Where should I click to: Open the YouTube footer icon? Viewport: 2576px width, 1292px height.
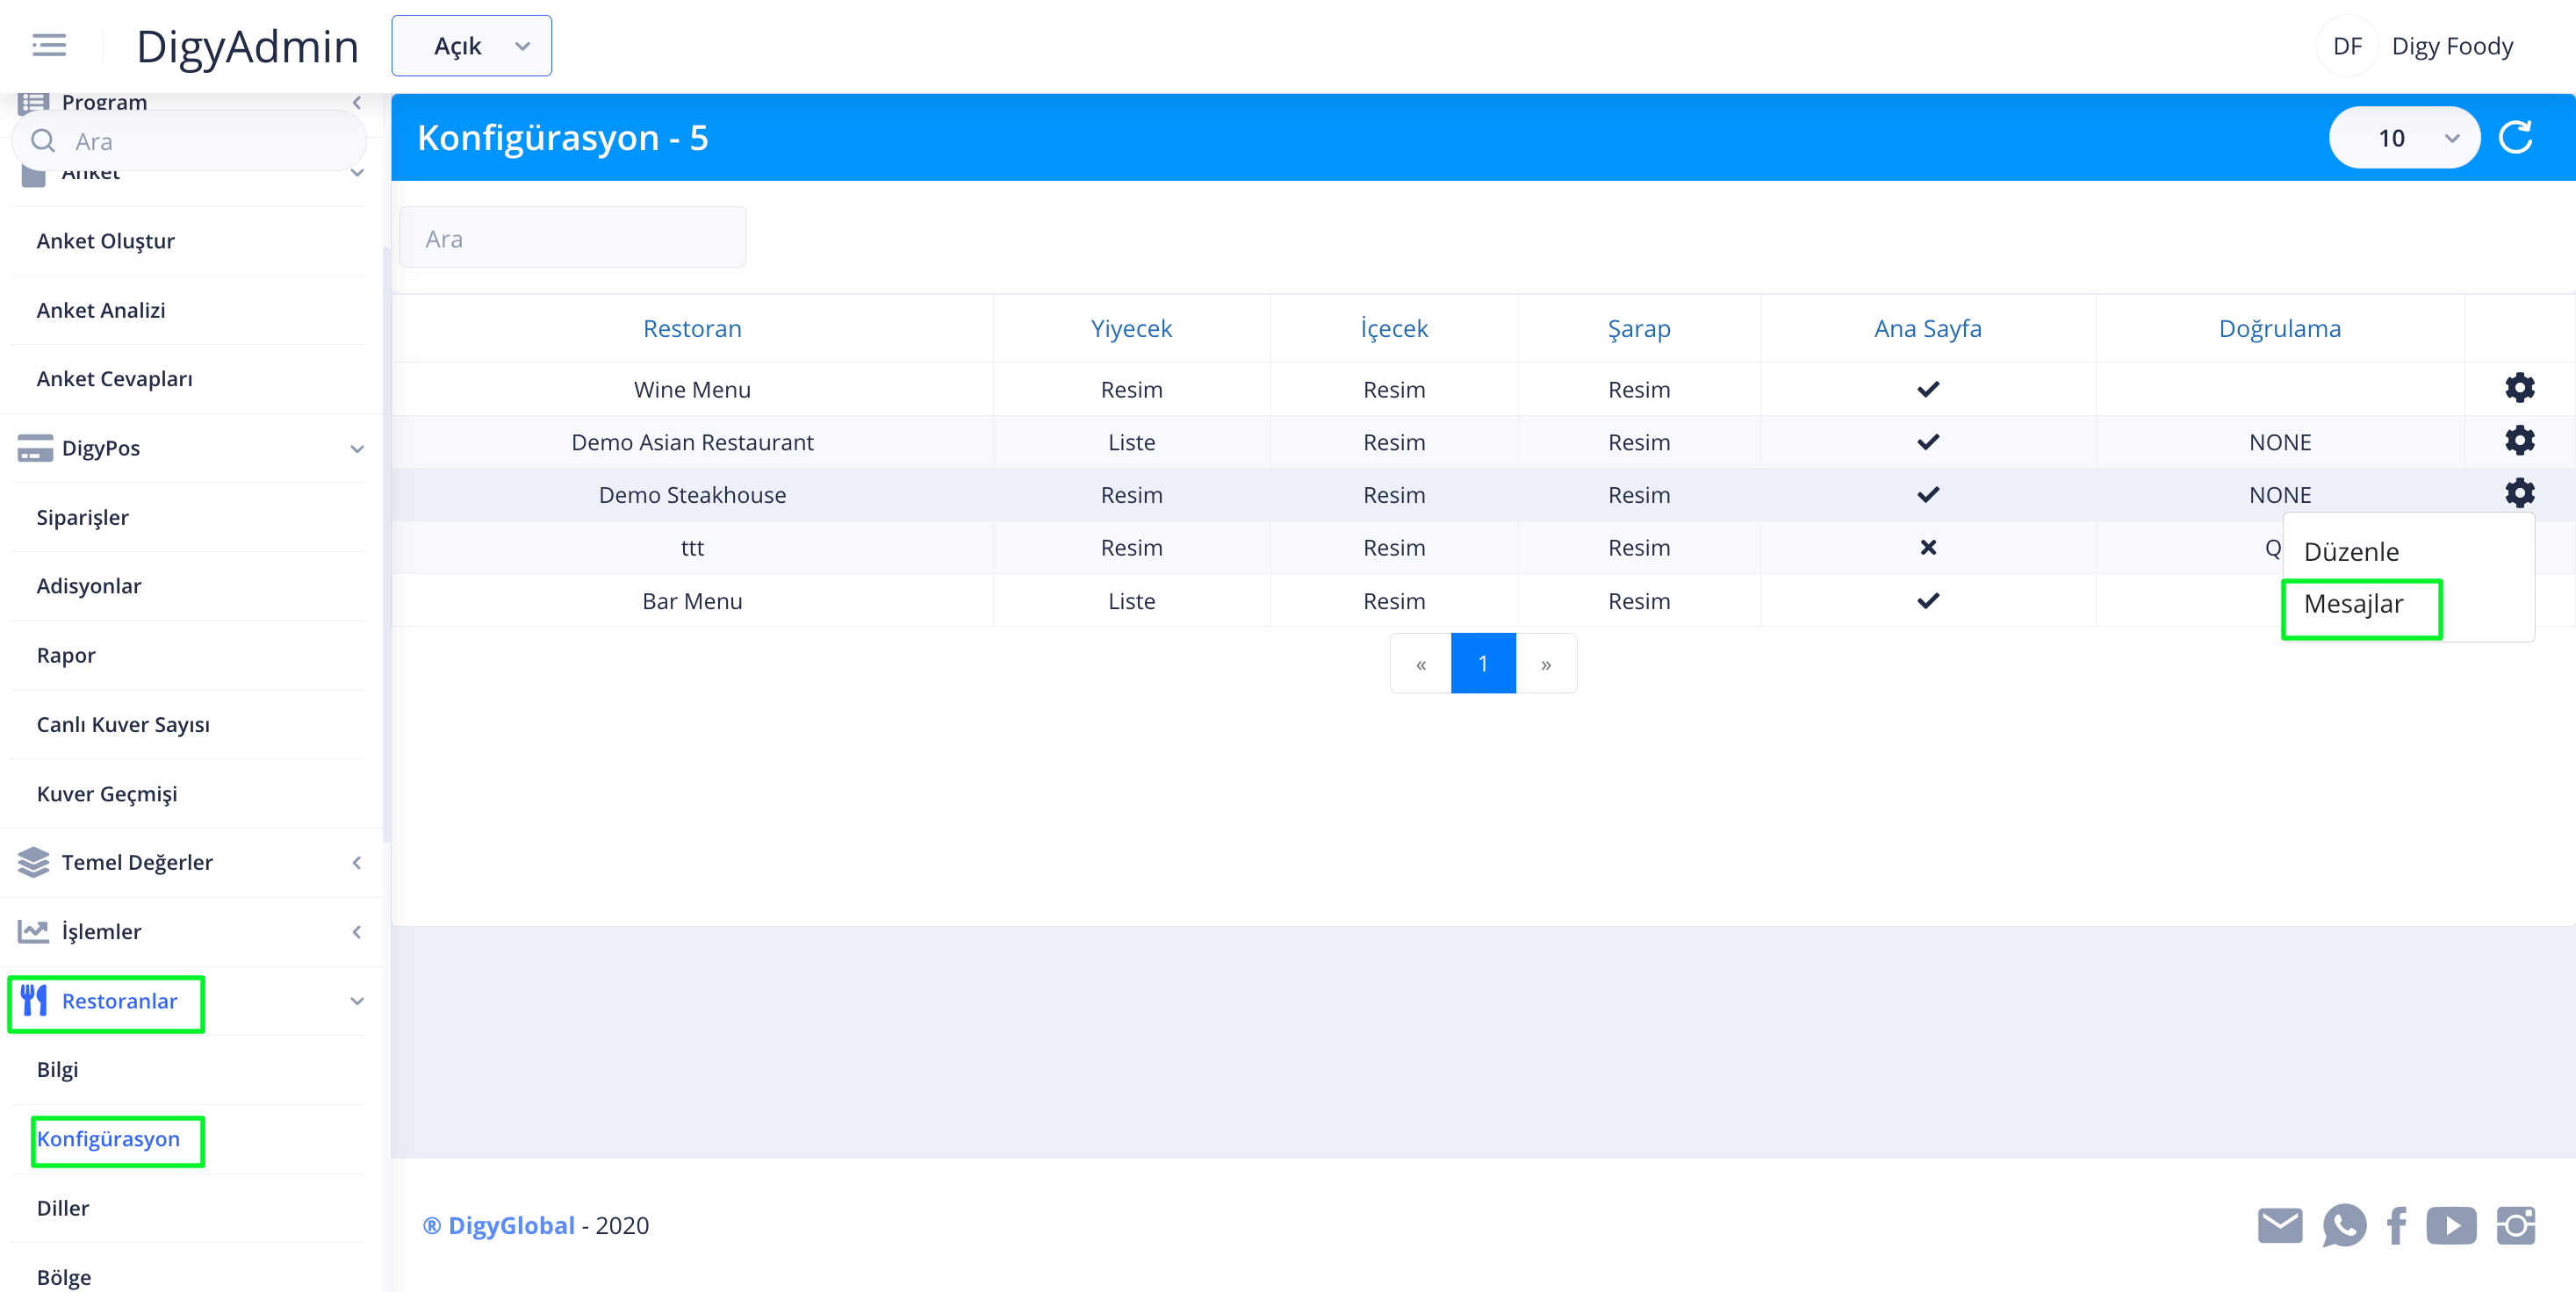[x=2451, y=1225]
